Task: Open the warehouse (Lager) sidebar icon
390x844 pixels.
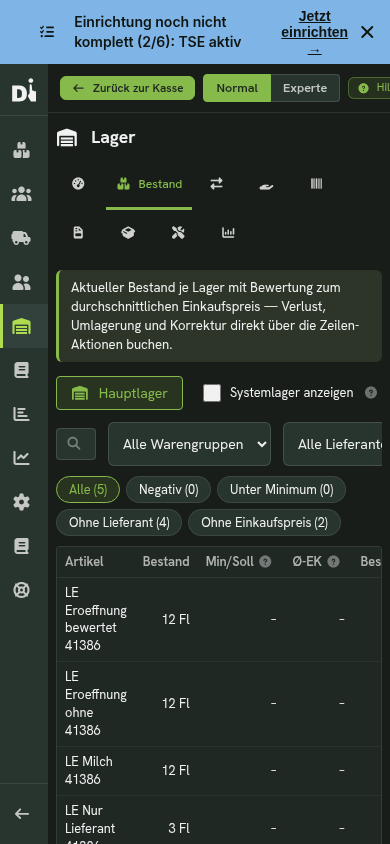Action: point(22,326)
